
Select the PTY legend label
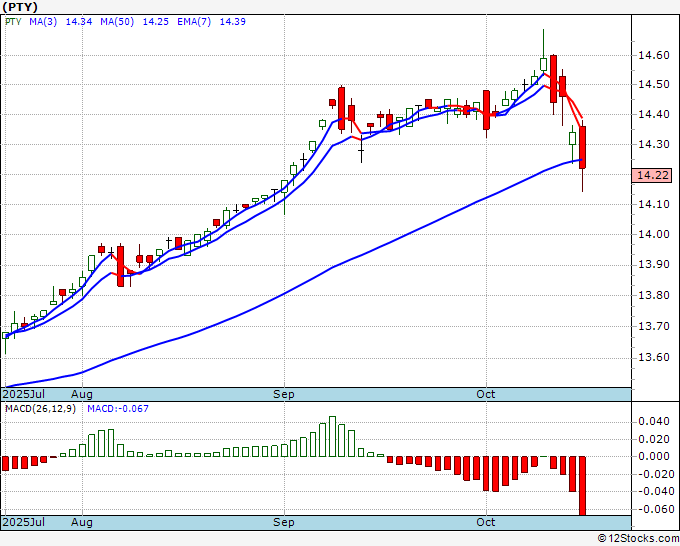(x=13, y=22)
